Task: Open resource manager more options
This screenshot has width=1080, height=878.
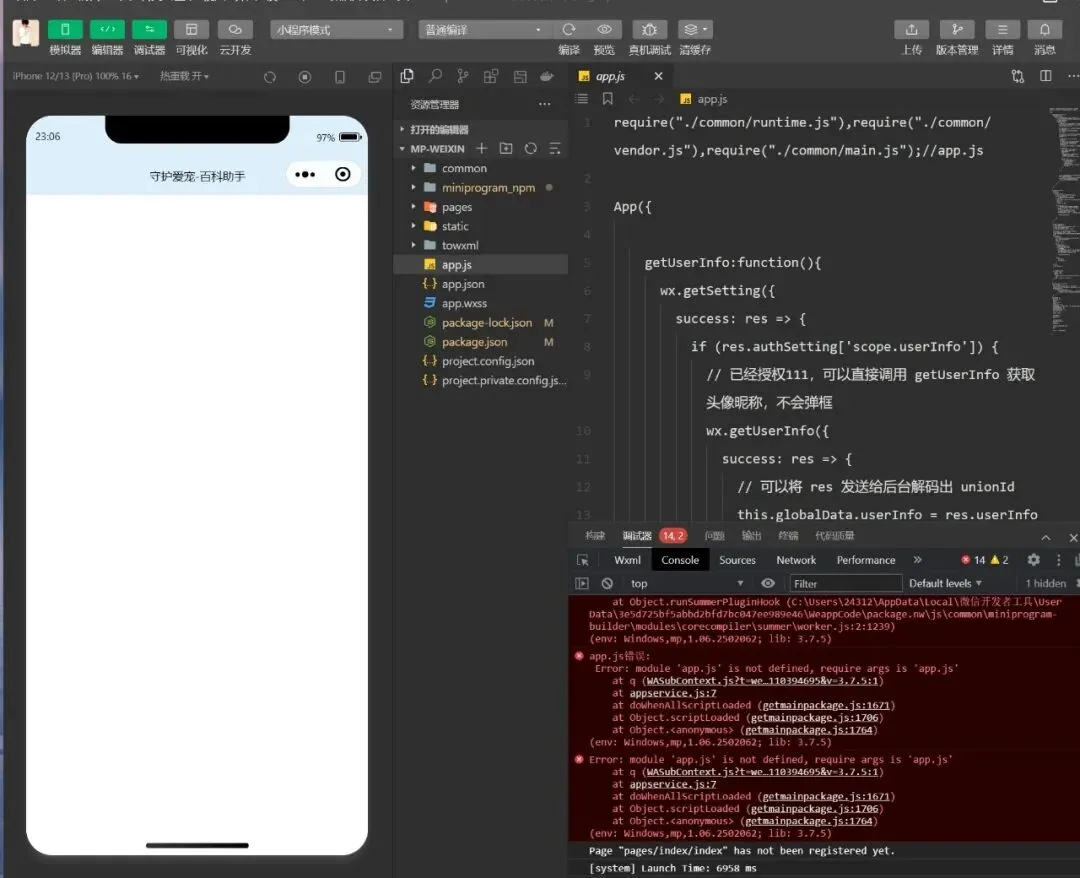Action: 545,105
